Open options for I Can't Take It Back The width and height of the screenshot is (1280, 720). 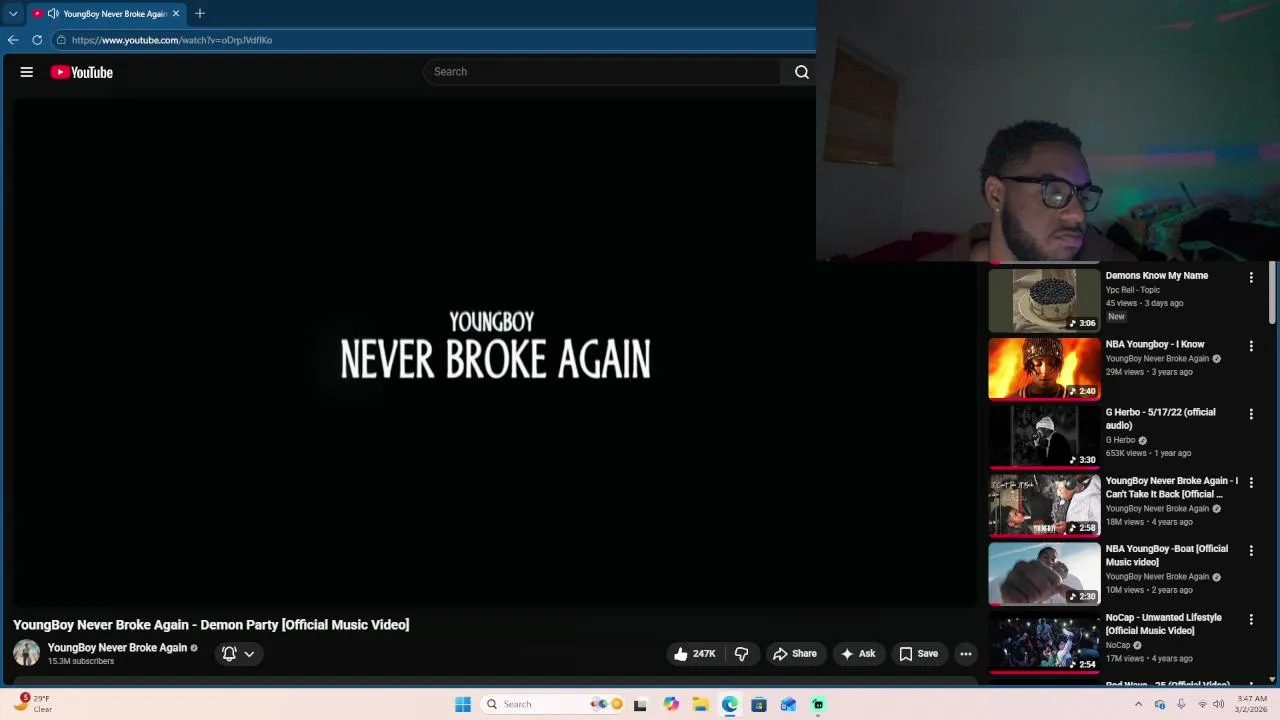click(1251, 482)
